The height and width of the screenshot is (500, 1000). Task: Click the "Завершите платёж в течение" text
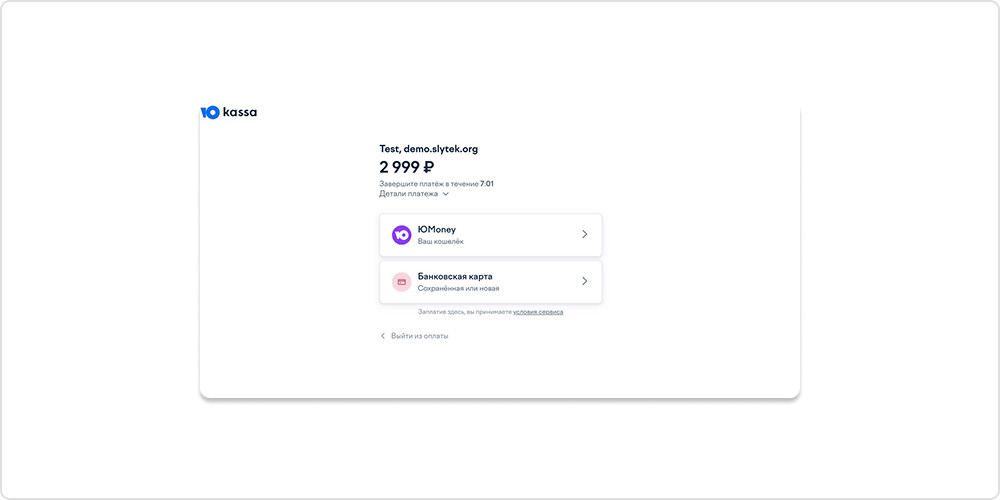click(x=428, y=184)
